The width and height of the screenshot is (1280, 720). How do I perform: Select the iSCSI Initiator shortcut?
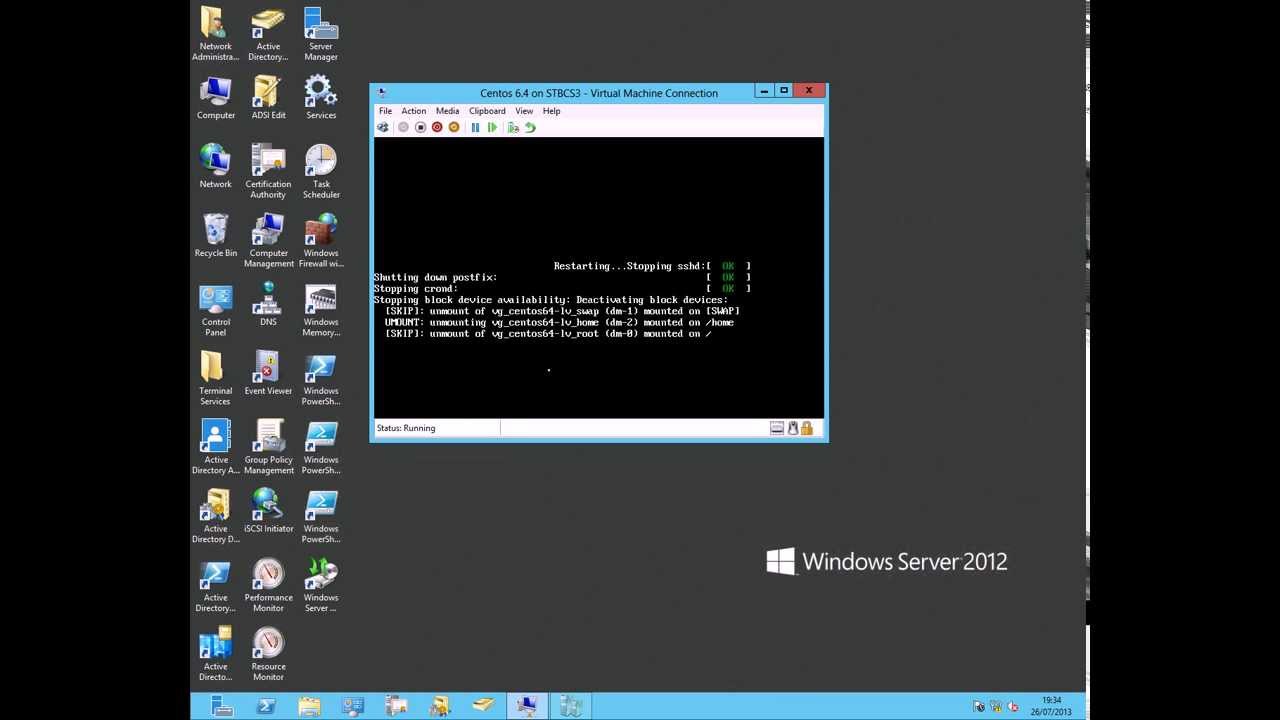268,511
